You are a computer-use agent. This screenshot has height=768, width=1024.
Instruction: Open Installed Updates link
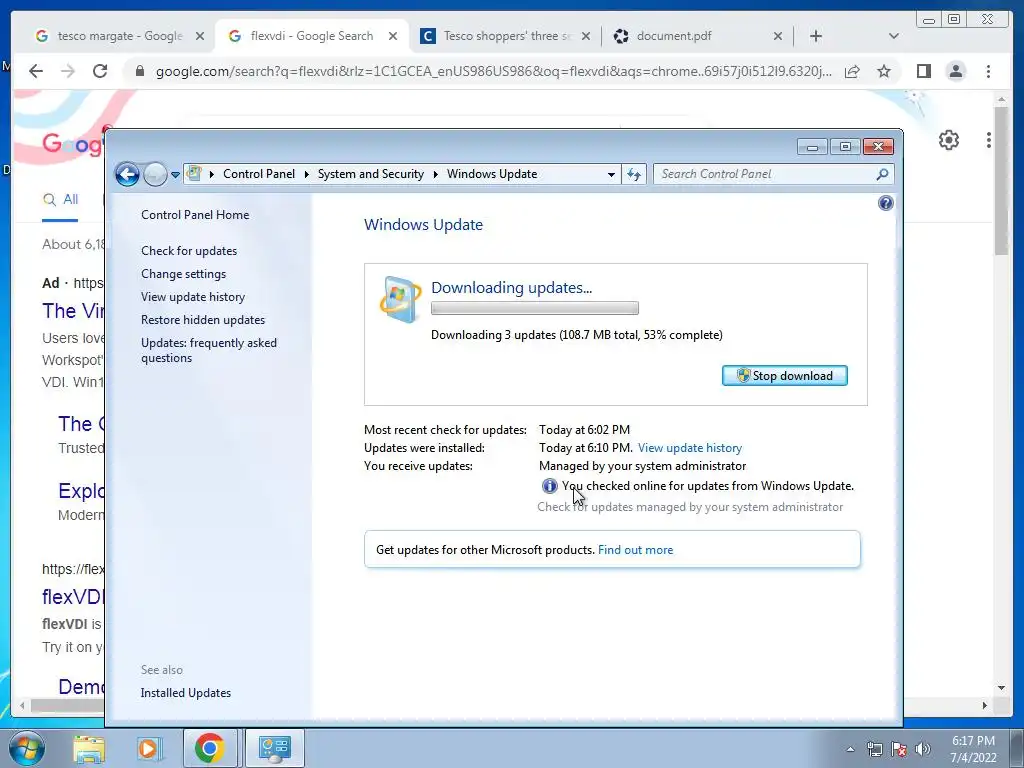(x=185, y=693)
